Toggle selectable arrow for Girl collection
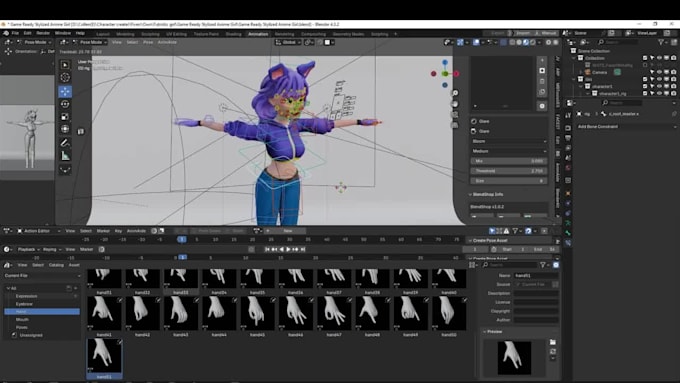Screen dimensions: 680x383 coord(652,79)
